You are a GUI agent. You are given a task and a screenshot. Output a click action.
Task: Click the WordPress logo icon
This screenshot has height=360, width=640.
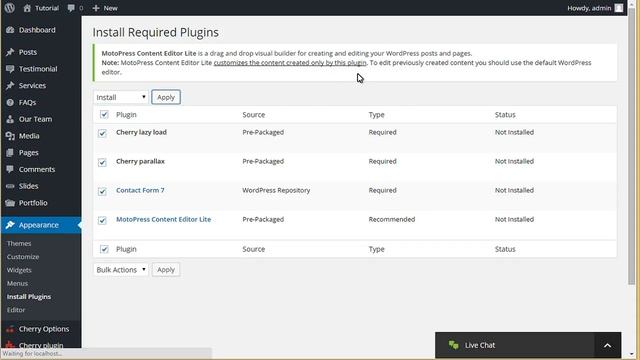pyautogui.click(x=10, y=8)
